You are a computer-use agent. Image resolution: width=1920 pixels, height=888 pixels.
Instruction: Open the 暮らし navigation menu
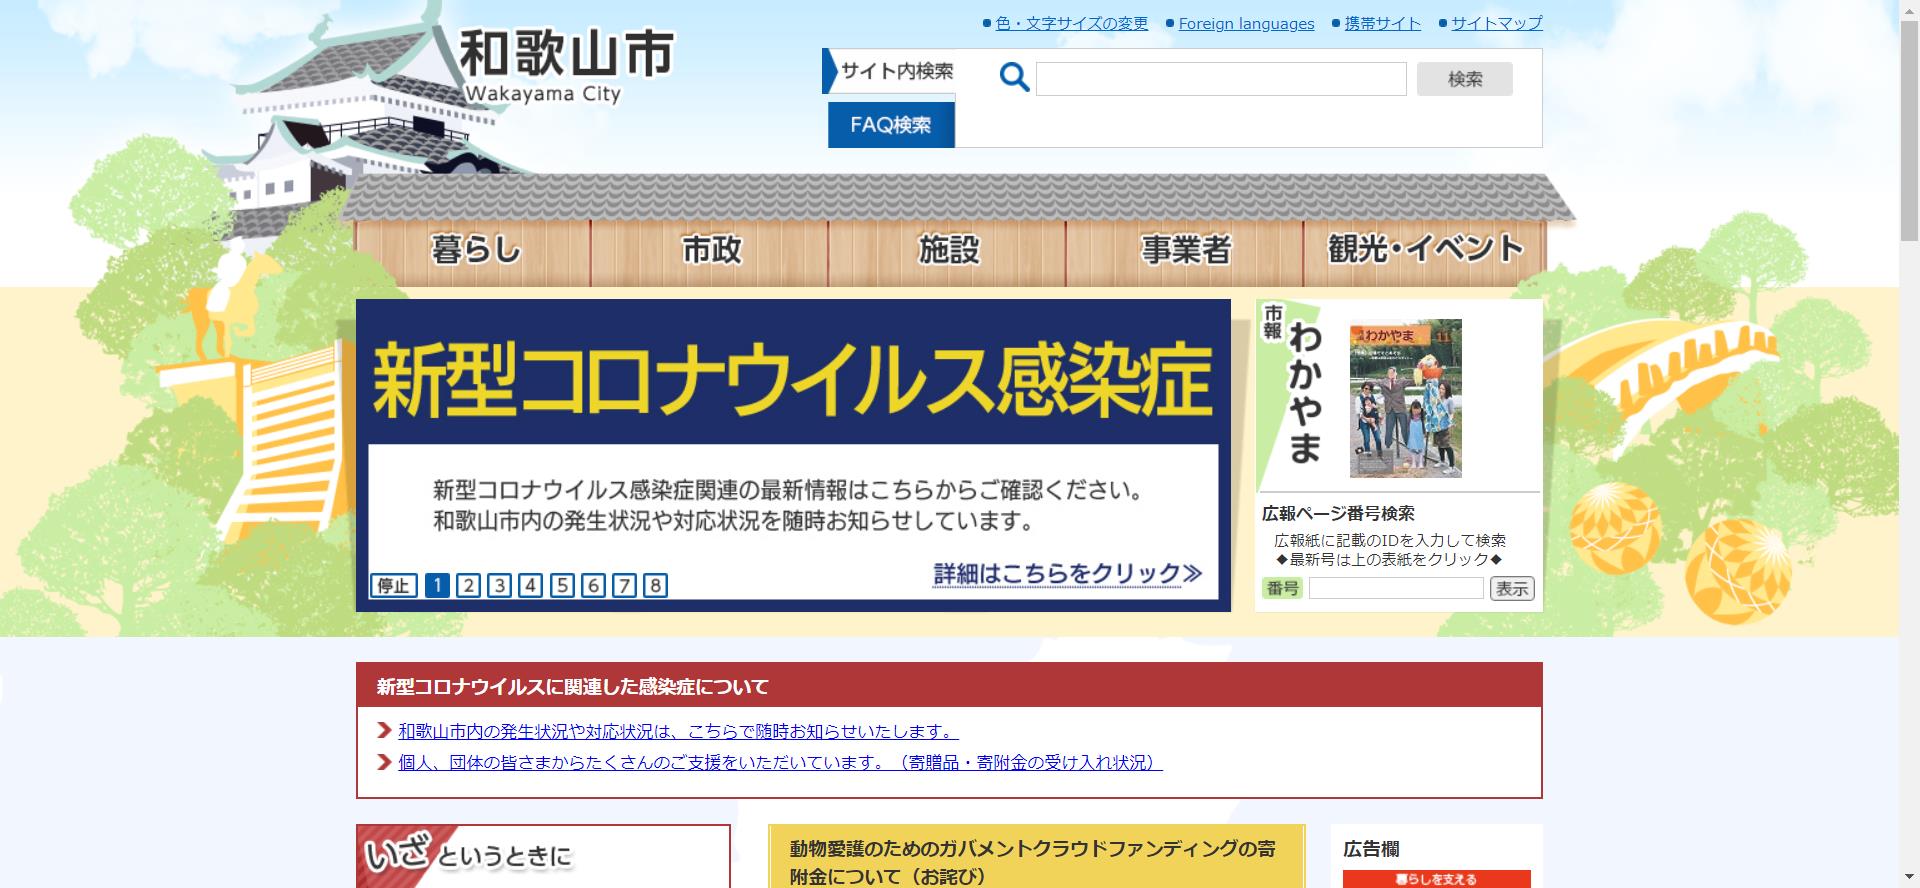click(475, 249)
